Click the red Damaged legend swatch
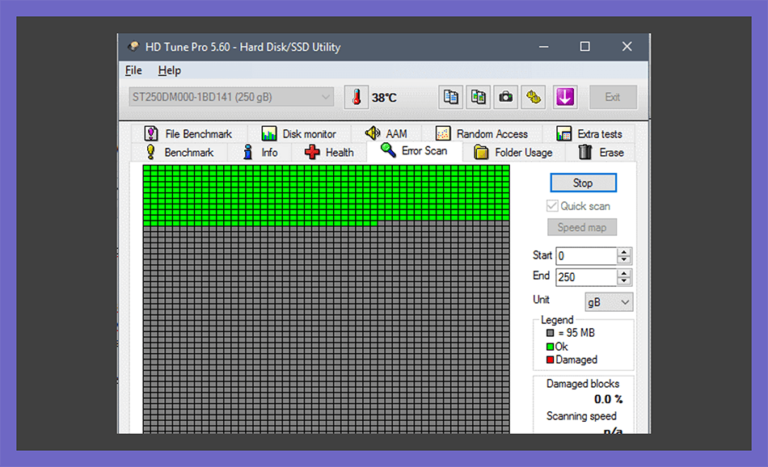The height and width of the screenshot is (467, 768). click(550, 360)
